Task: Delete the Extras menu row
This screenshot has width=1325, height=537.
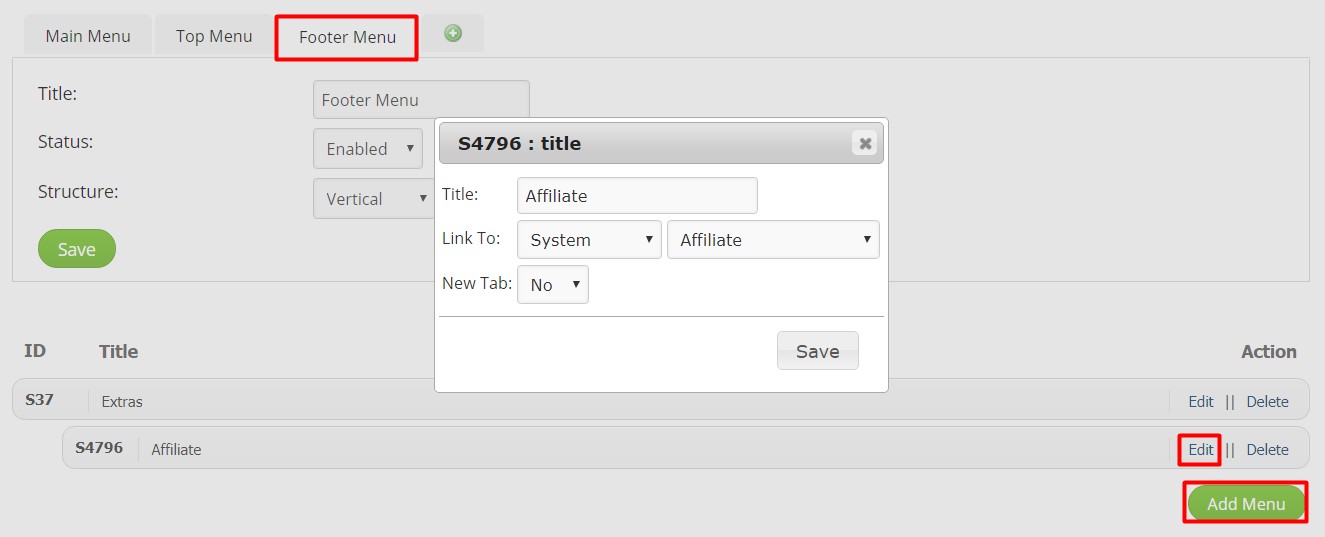Action: pos(1267,401)
